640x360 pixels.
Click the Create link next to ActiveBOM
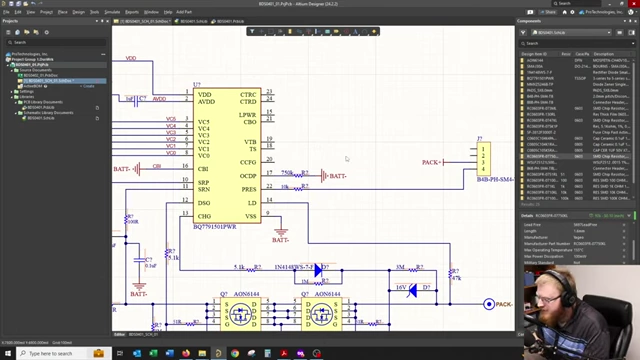click(88, 86)
